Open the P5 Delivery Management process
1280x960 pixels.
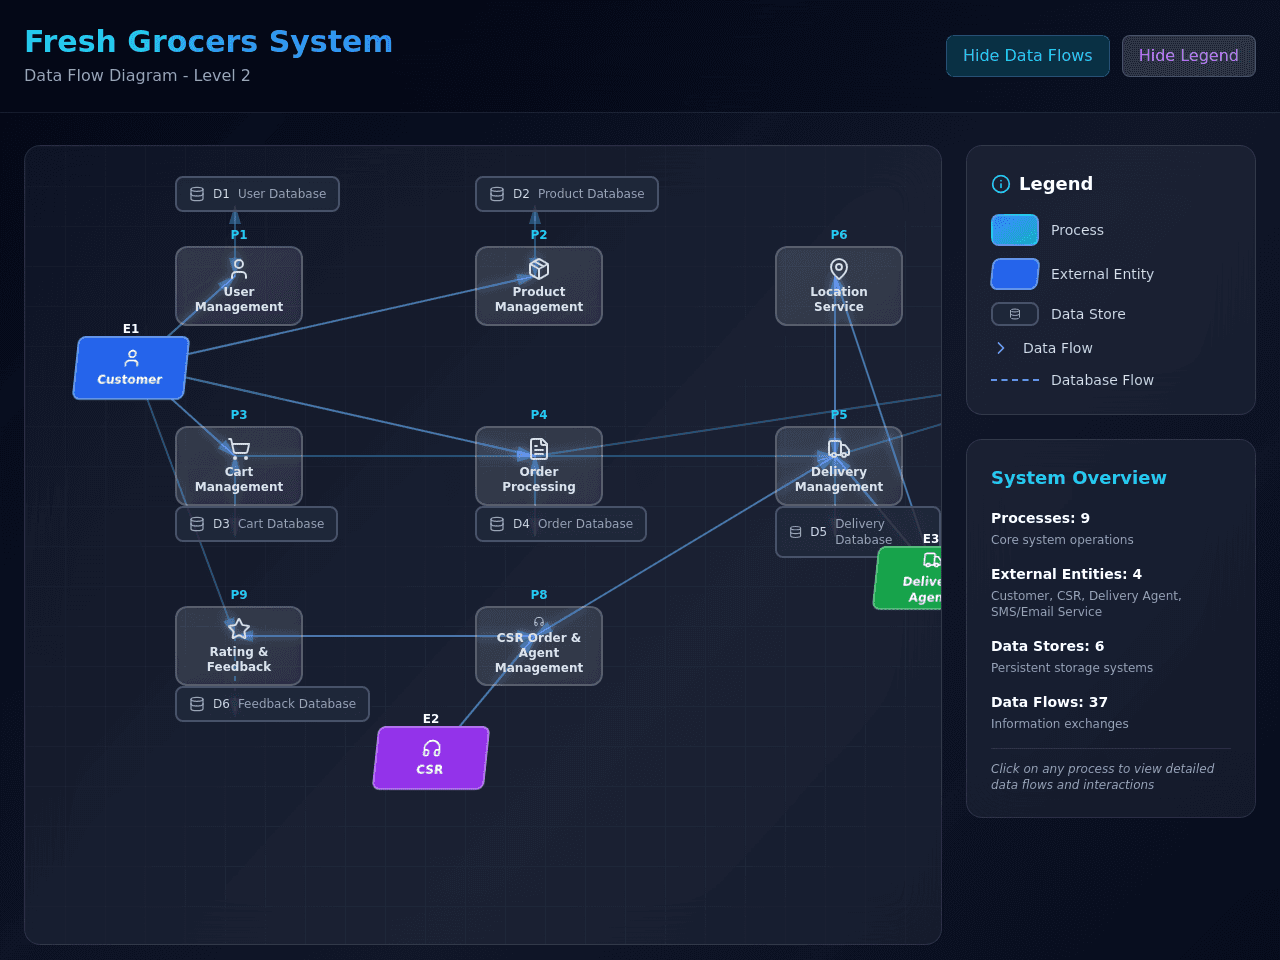coord(839,466)
